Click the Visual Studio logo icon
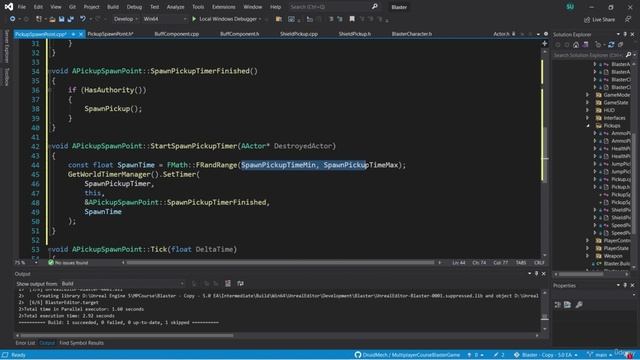Viewport: 640px width, 360px height. 9,7
